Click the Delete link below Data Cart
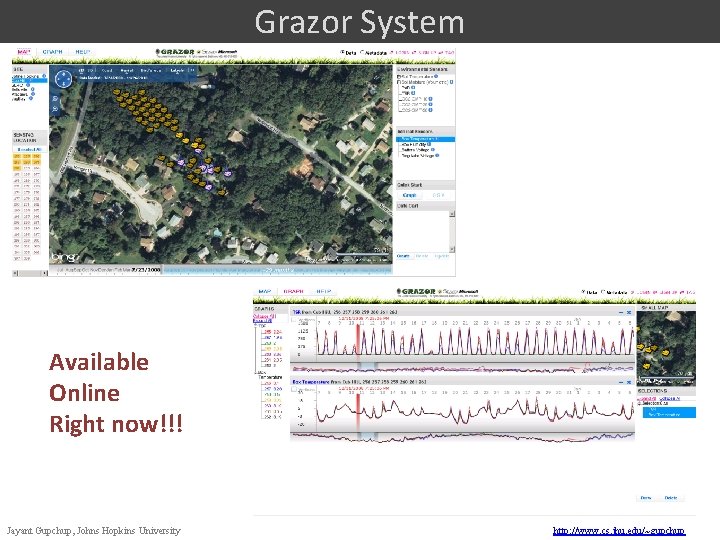720x540 pixels. coord(422,256)
